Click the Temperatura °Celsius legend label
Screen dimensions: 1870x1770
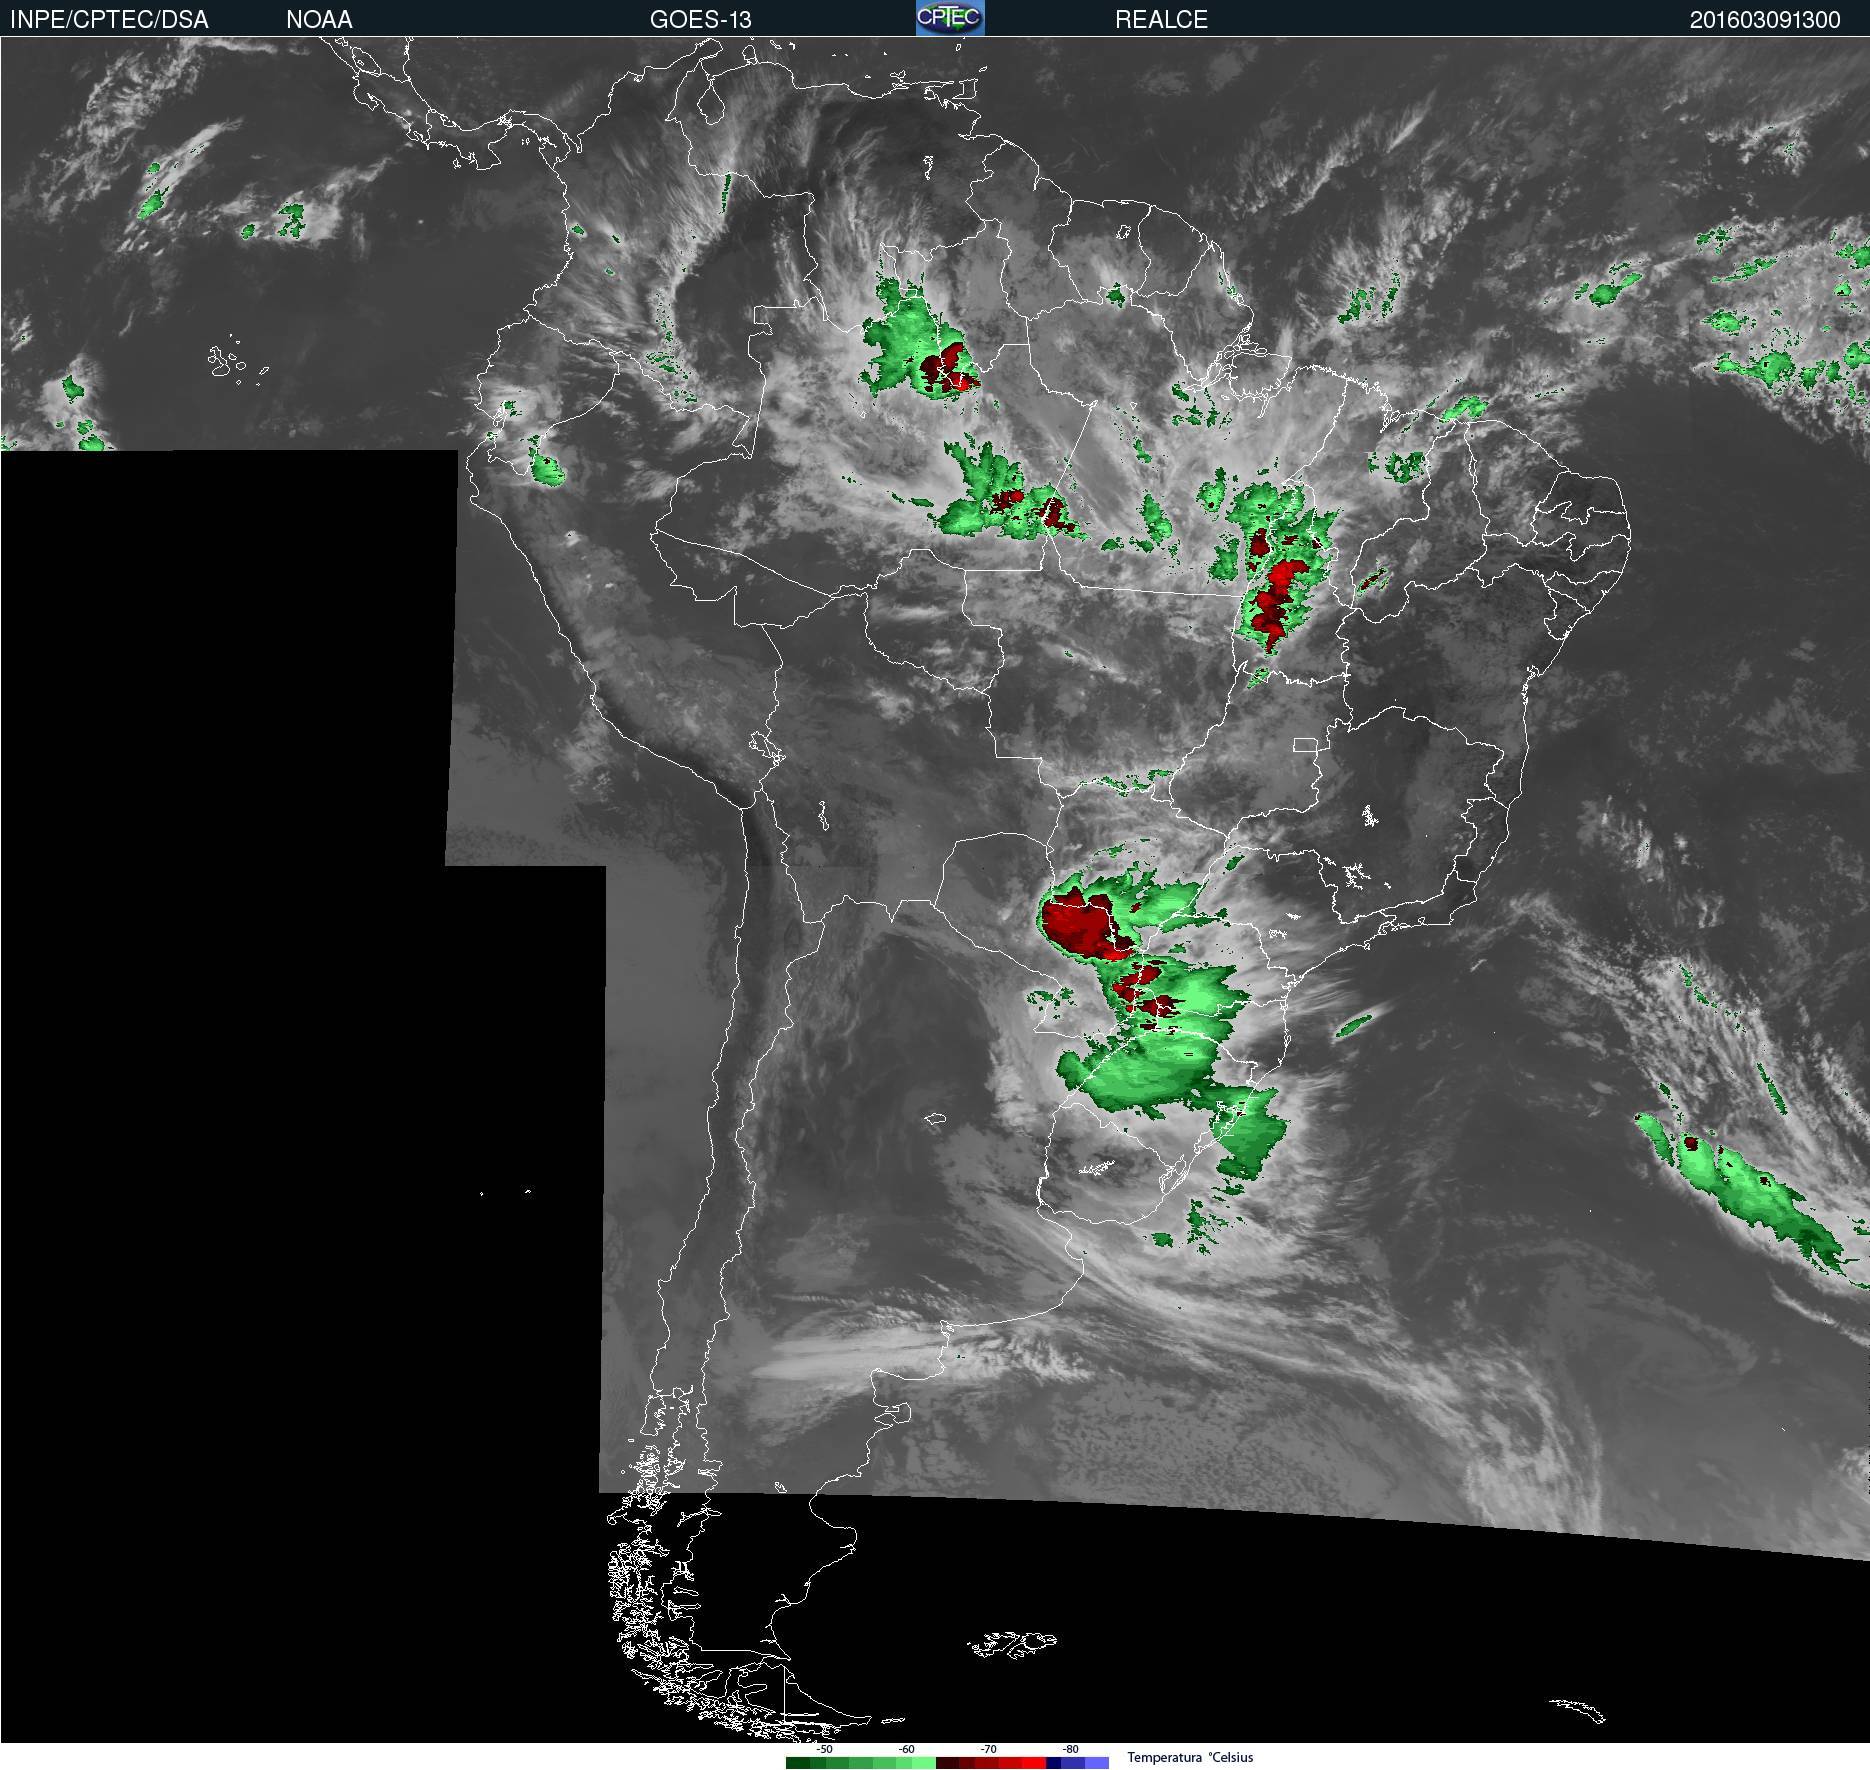click(1190, 1757)
